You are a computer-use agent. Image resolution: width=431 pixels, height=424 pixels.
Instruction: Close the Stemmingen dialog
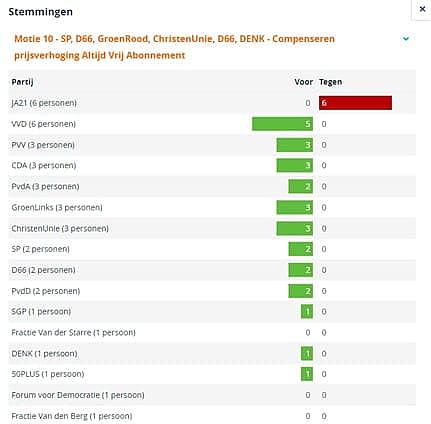click(x=422, y=9)
